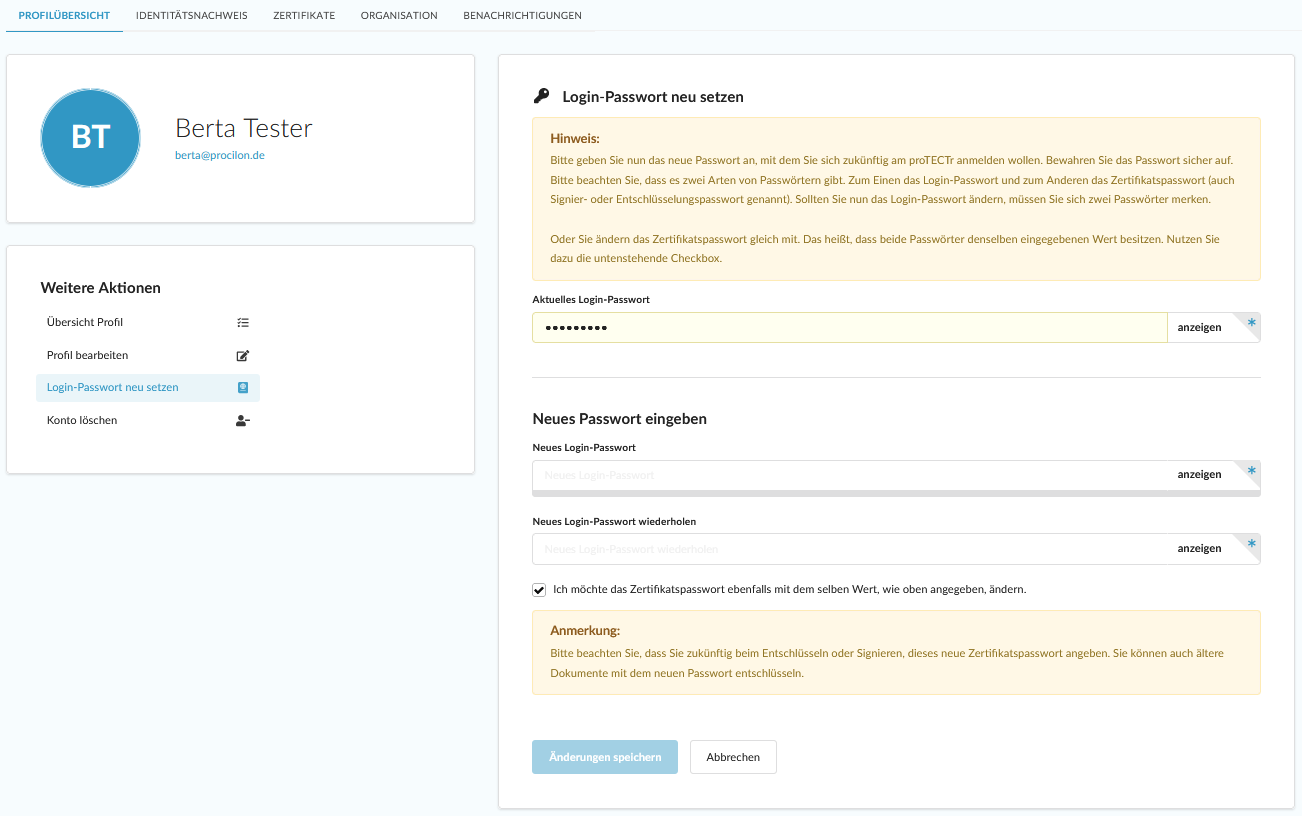Click the berta@procilon.de email link
1302x816 pixels.
pyautogui.click(x=220, y=156)
